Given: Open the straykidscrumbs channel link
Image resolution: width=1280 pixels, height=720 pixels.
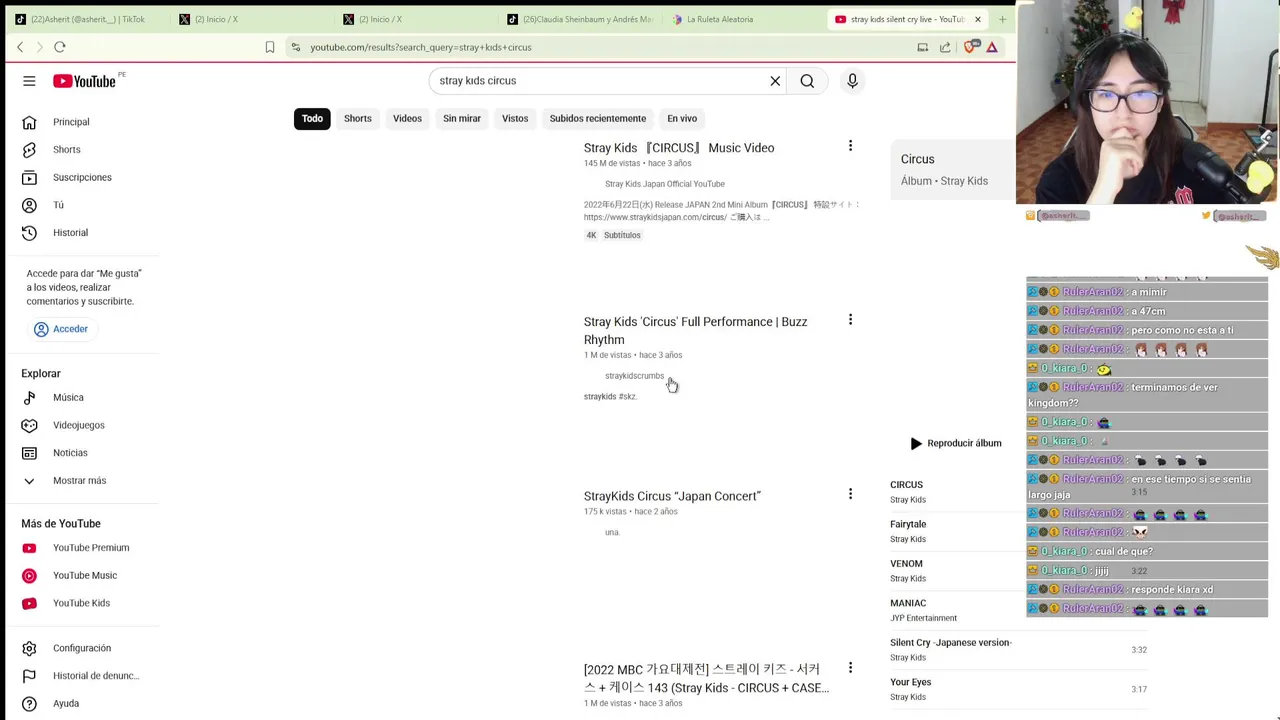Looking at the screenshot, I should pos(634,376).
